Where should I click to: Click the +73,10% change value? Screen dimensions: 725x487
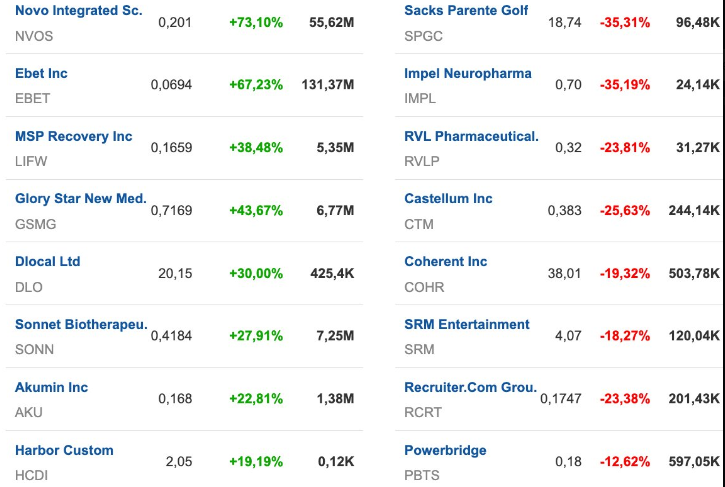click(x=256, y=23)
